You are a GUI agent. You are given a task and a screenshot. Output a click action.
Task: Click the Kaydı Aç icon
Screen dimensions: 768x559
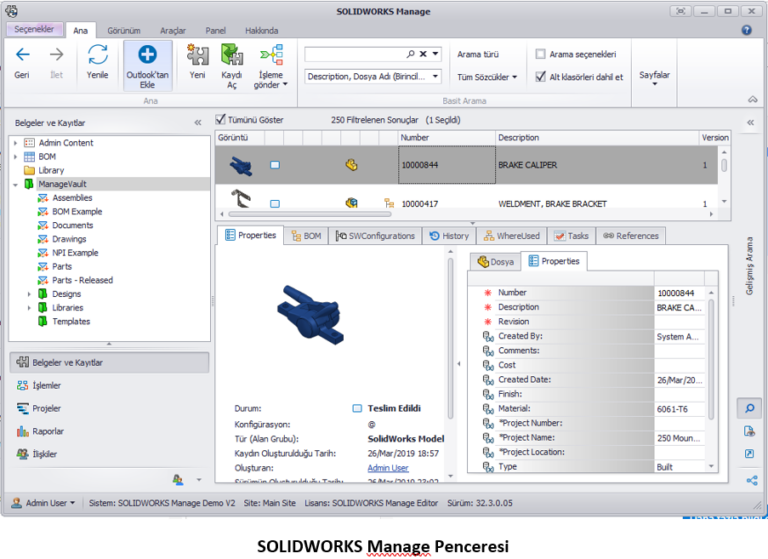click(232, 55)
